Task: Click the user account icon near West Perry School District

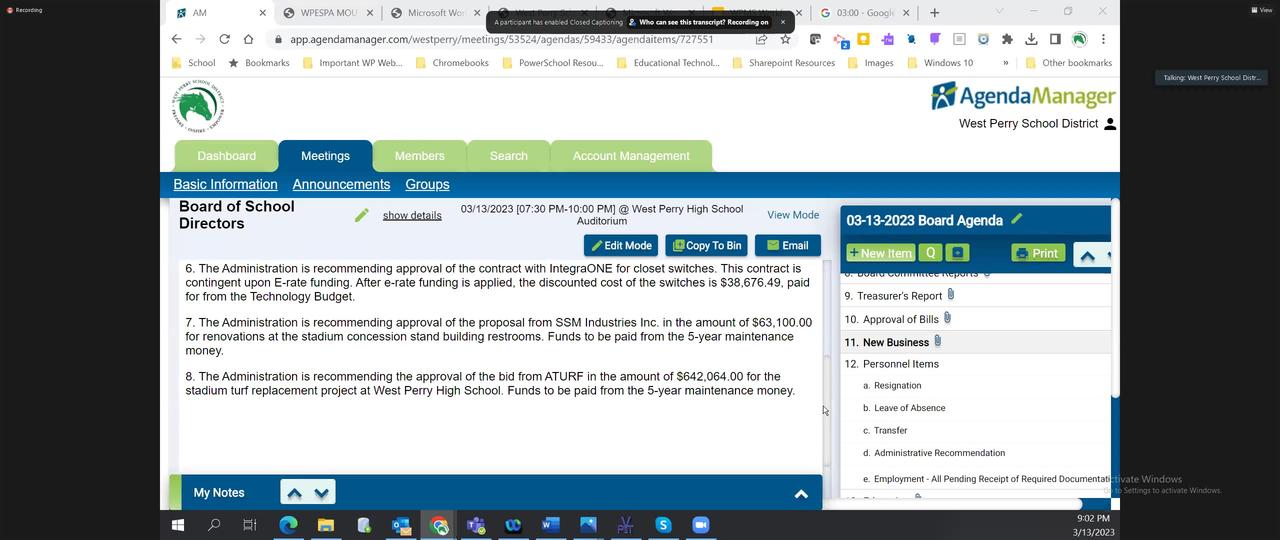Action: pos(1109,124)
